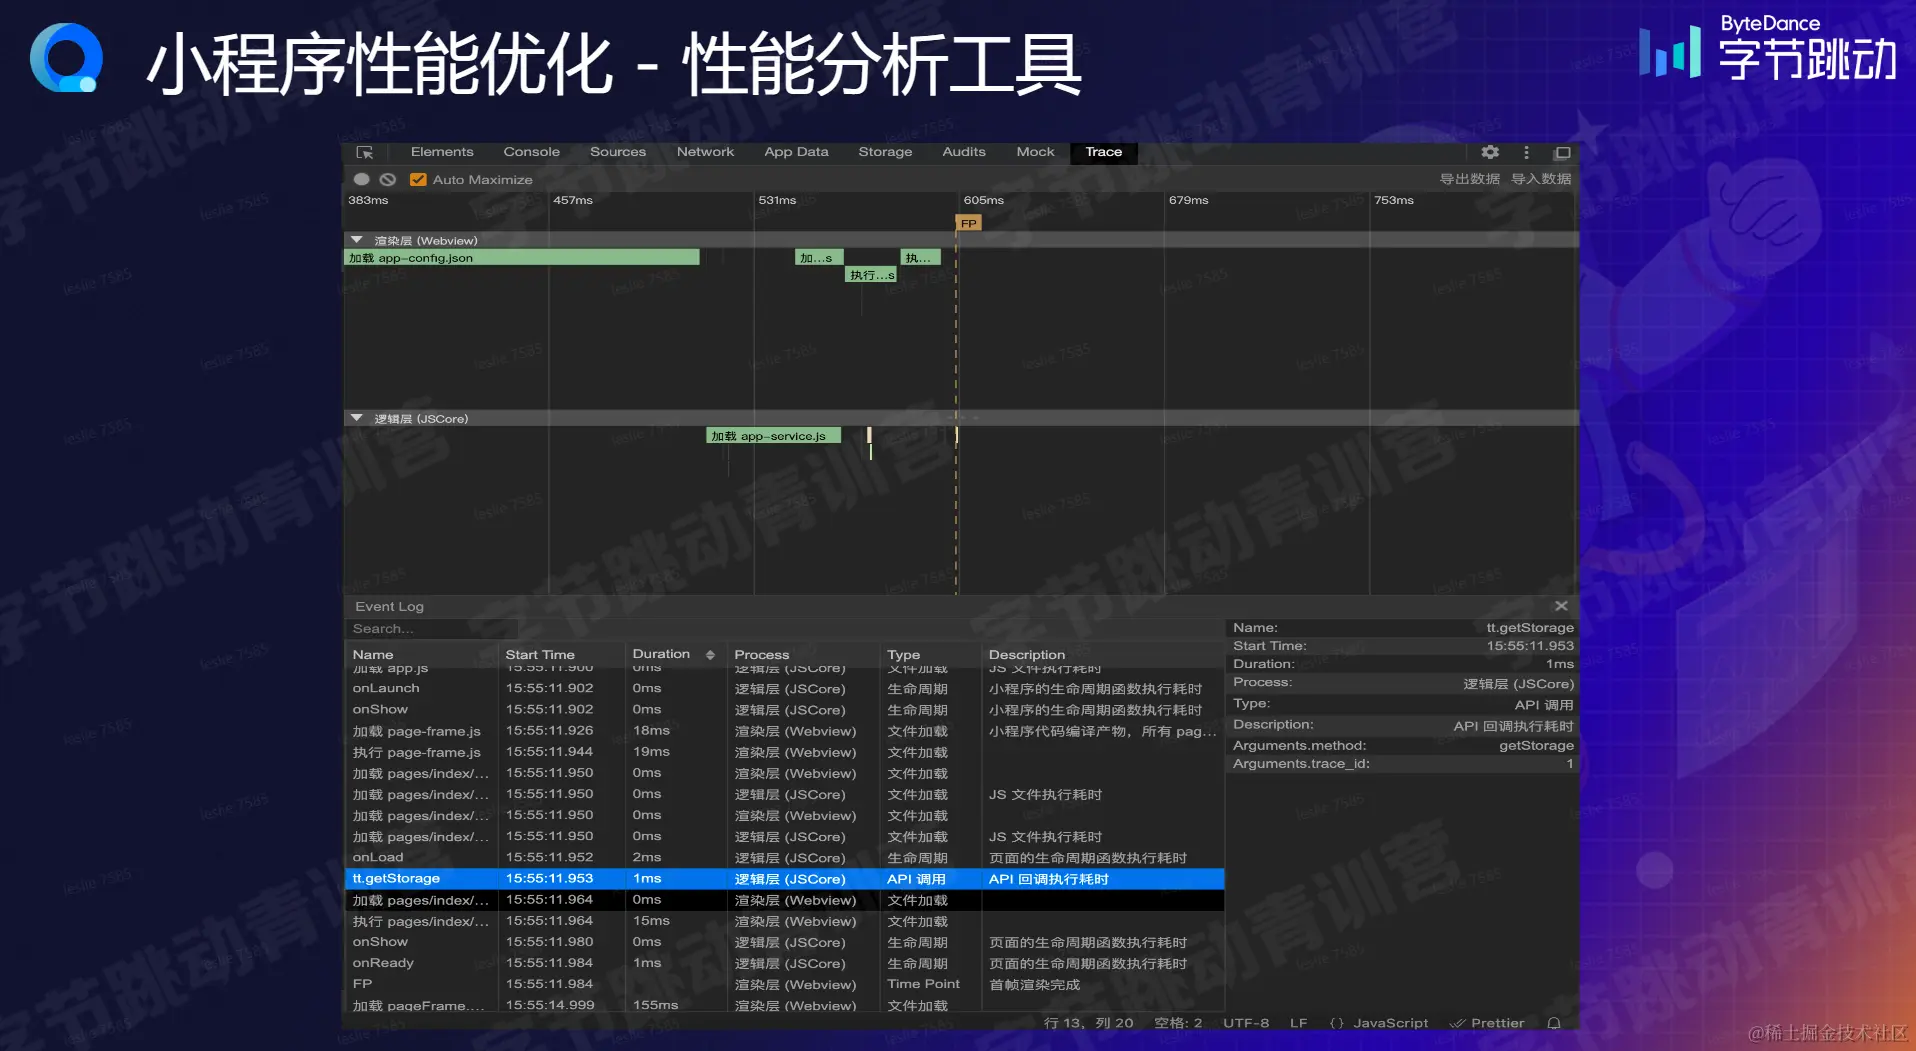Click the 18ms duration cell
The width and height of the screenshot is (1916, 1051).
click(x=651, y=731)
